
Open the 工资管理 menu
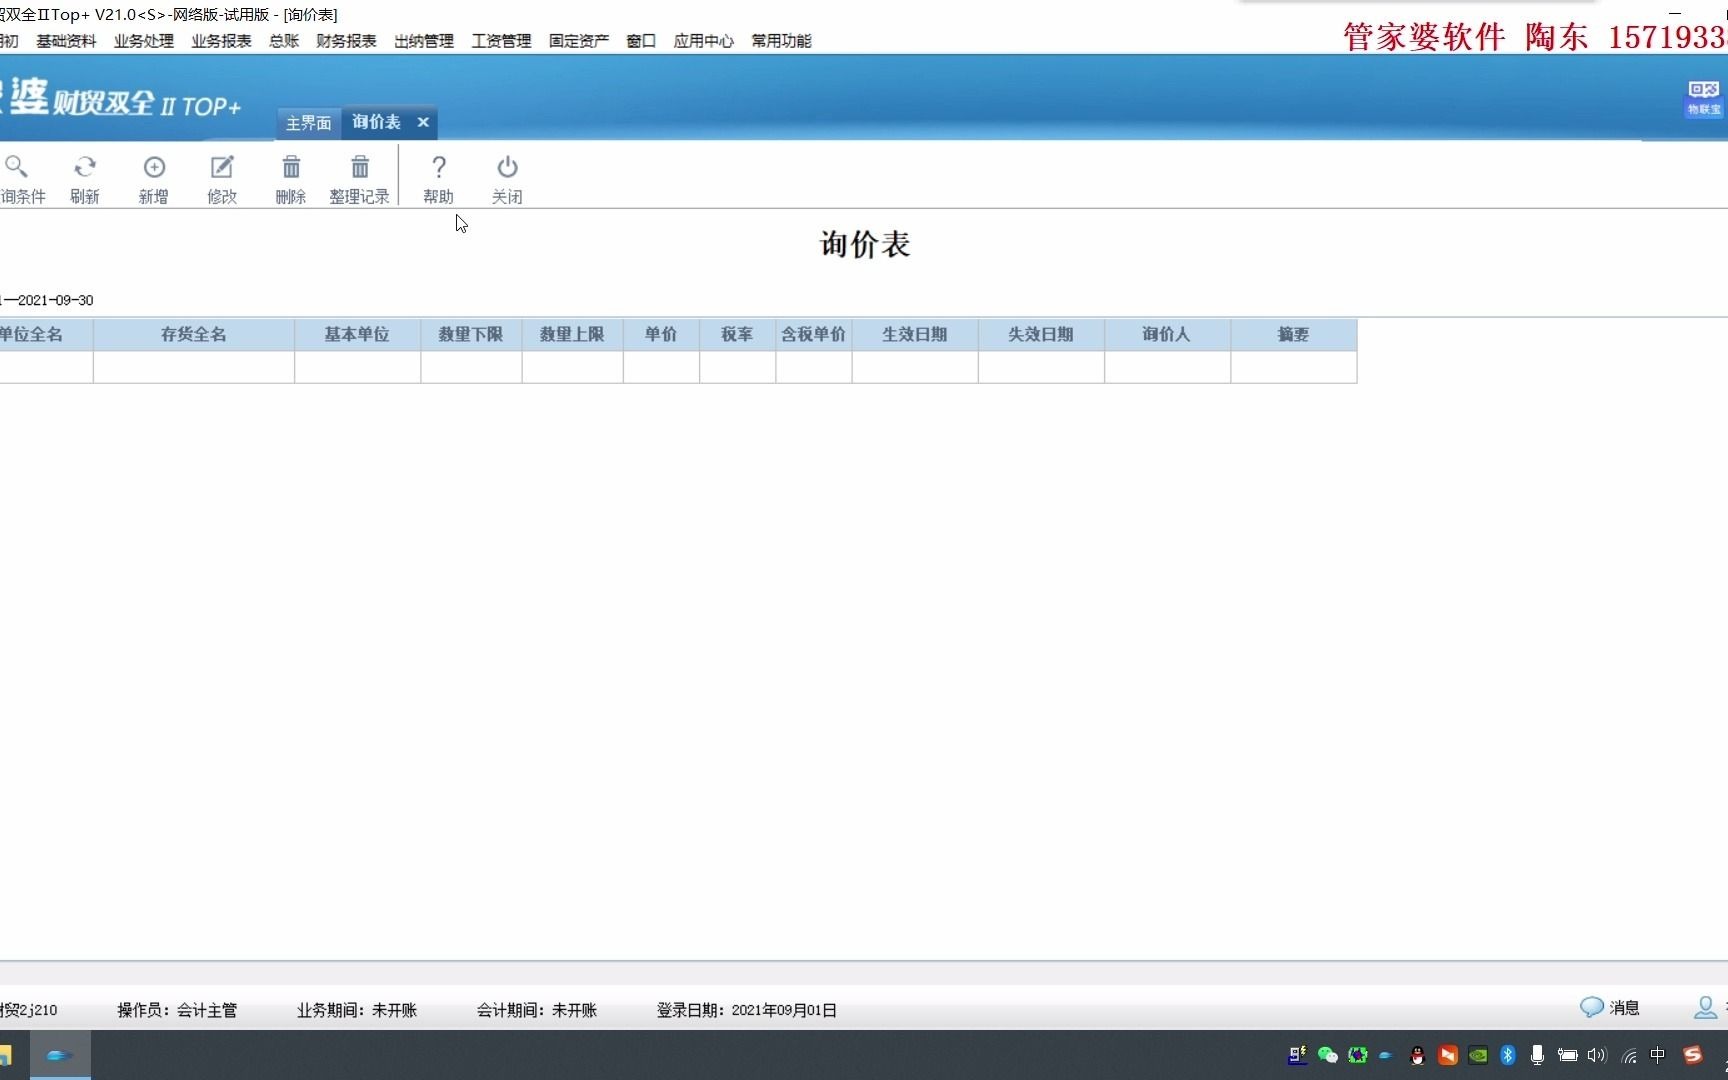[x=501, y=41]
